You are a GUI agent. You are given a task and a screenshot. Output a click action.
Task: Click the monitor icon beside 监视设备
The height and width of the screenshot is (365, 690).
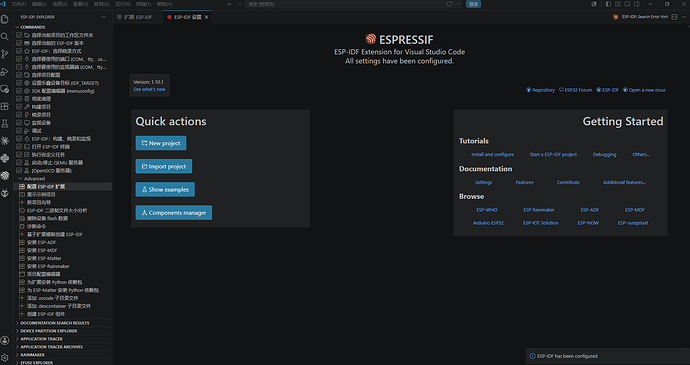pos(27,122)
